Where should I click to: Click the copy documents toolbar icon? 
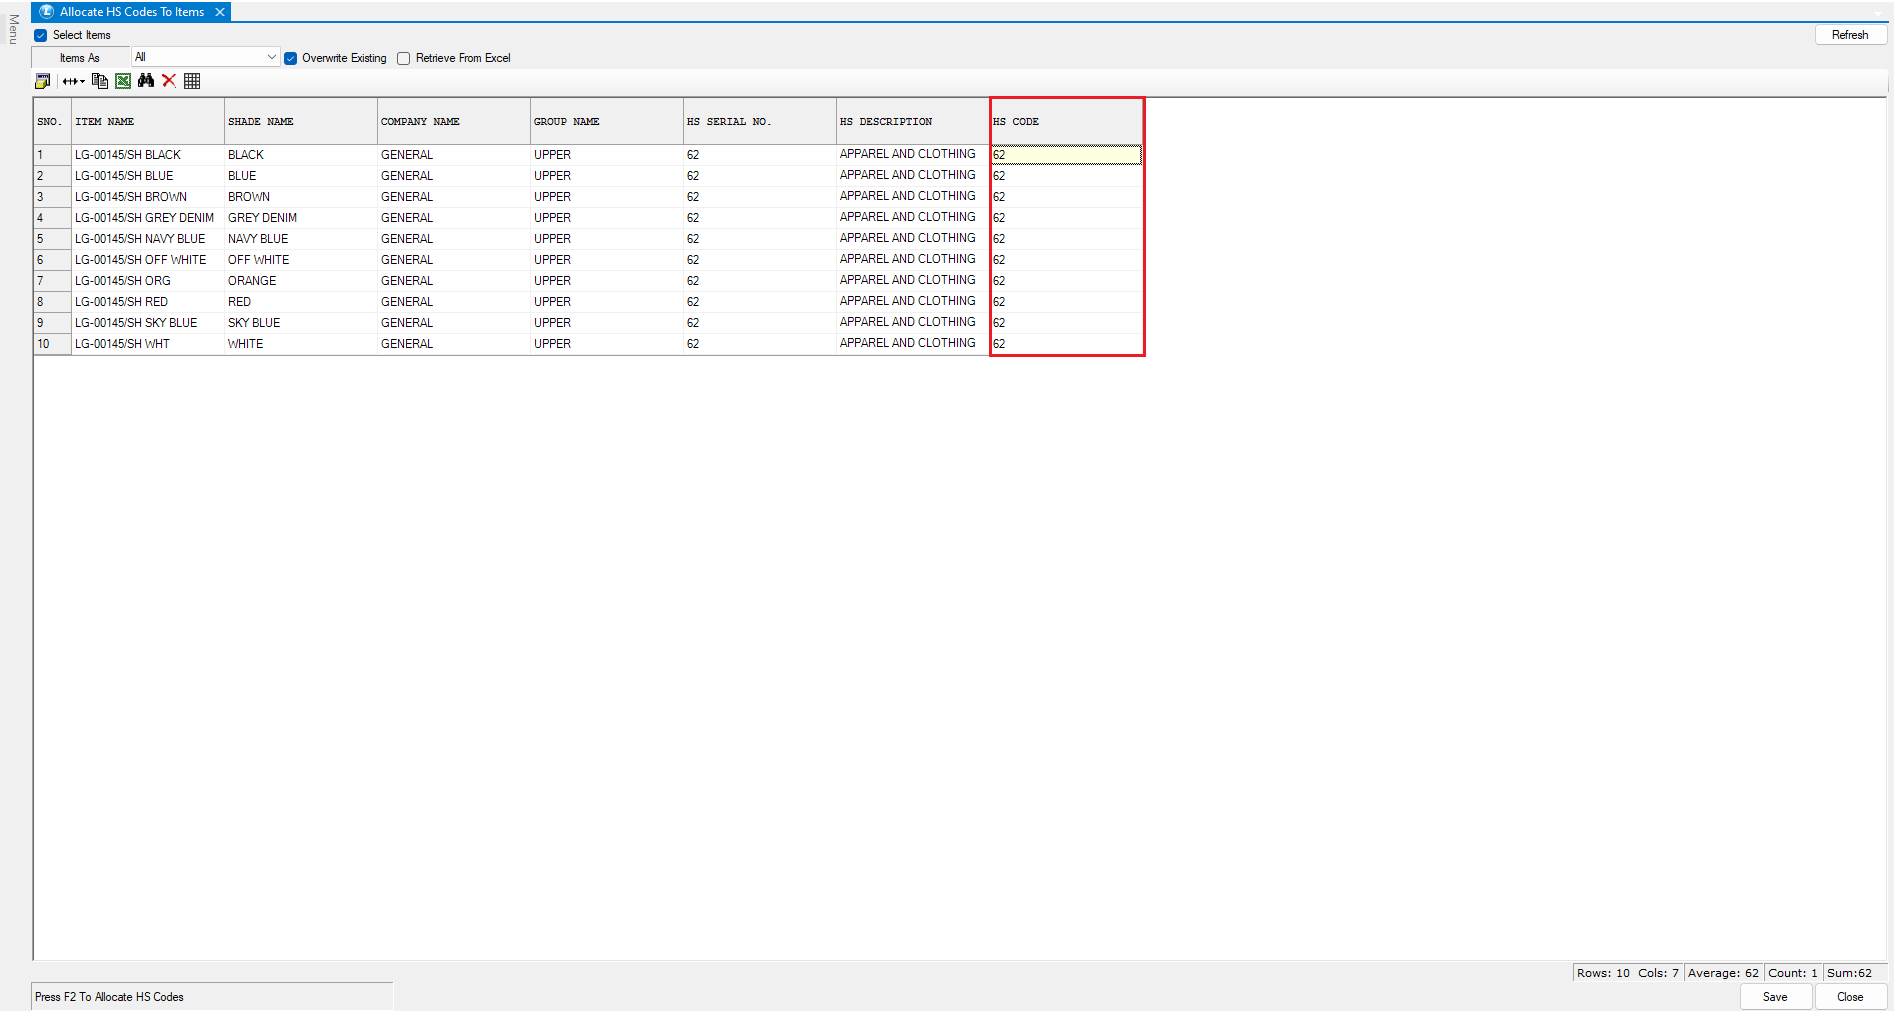tap(99, 81)
